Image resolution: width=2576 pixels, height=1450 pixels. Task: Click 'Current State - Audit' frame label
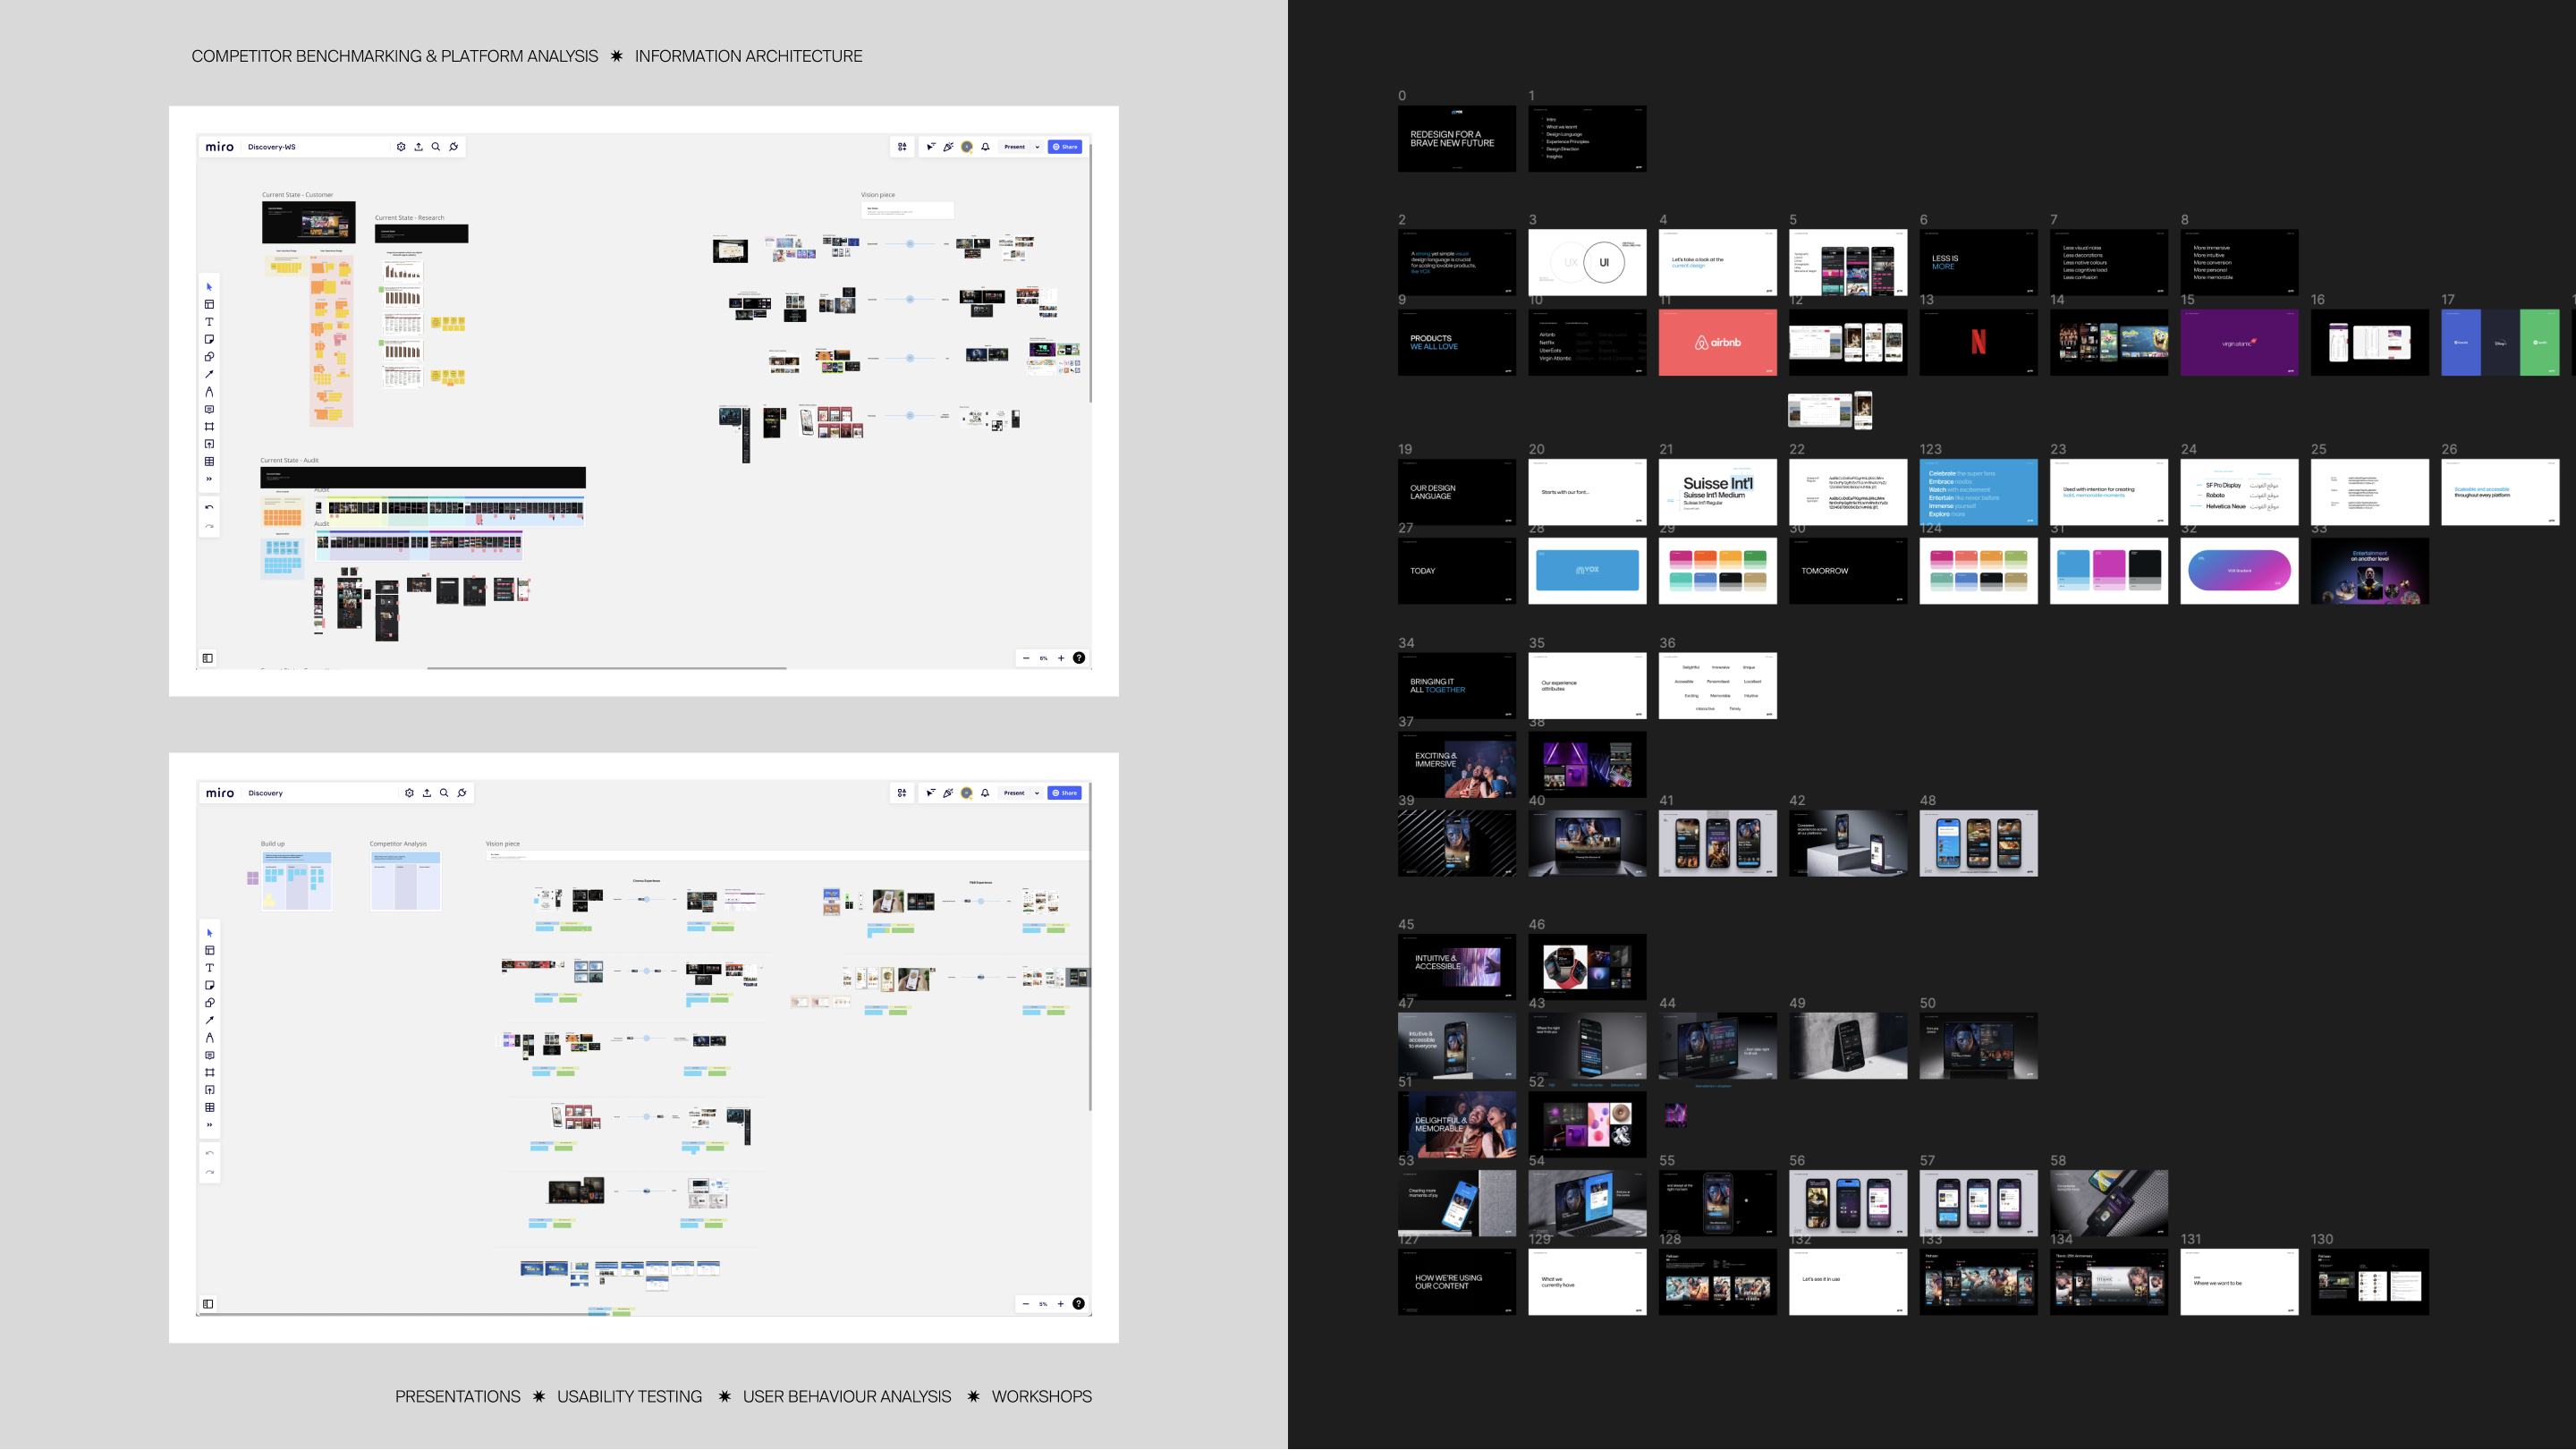(290, 460)
